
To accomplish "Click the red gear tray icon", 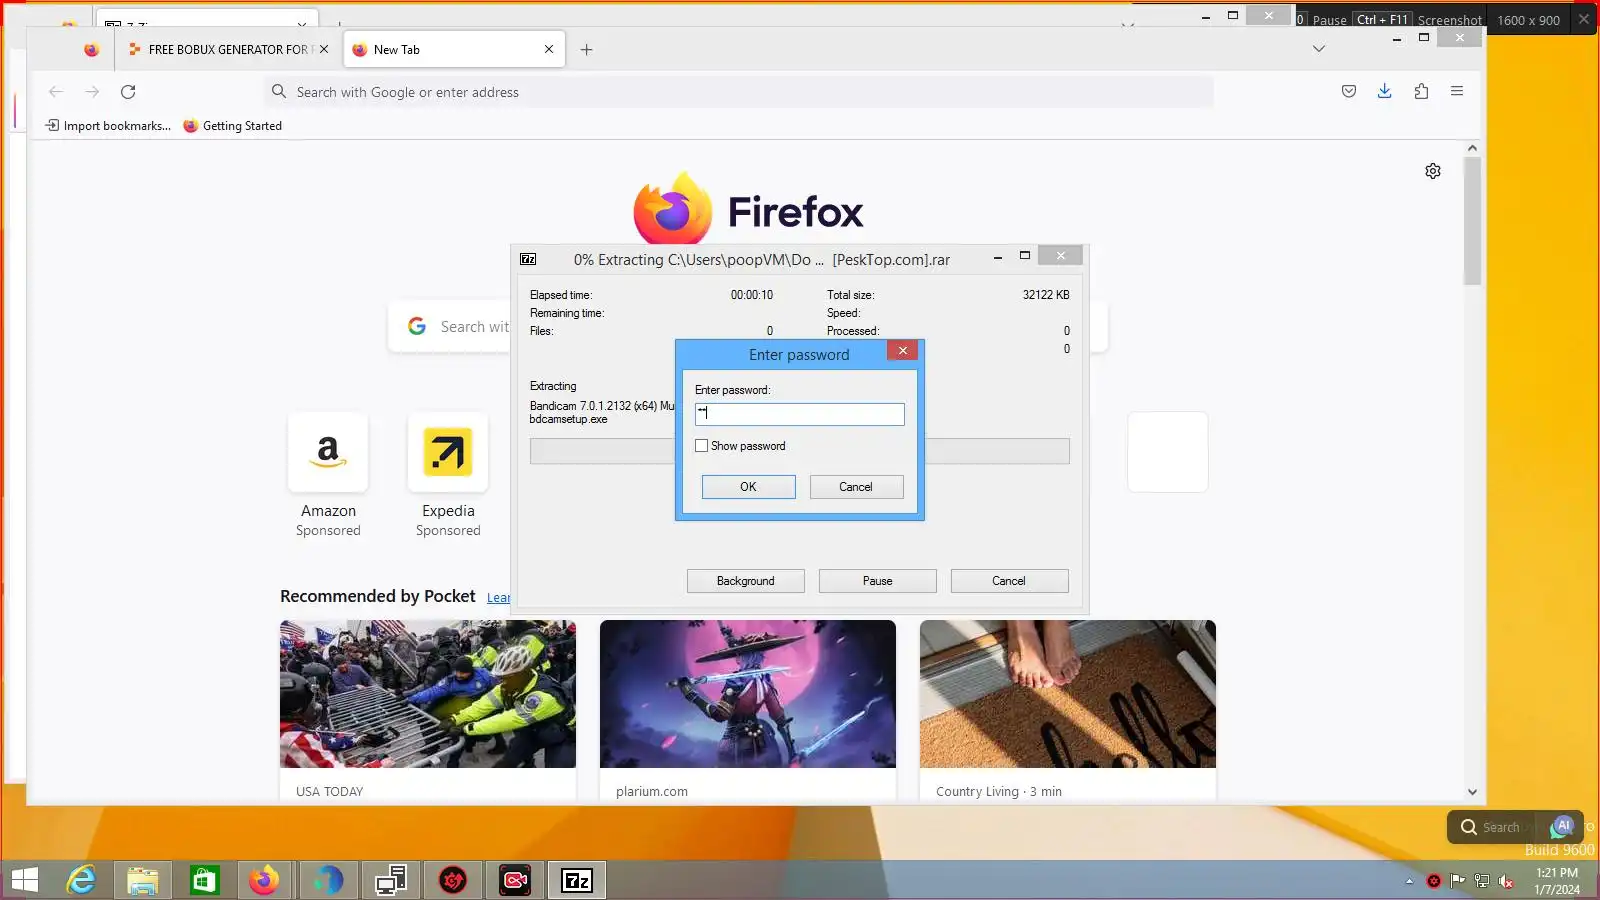I will tap(1434, 881).
